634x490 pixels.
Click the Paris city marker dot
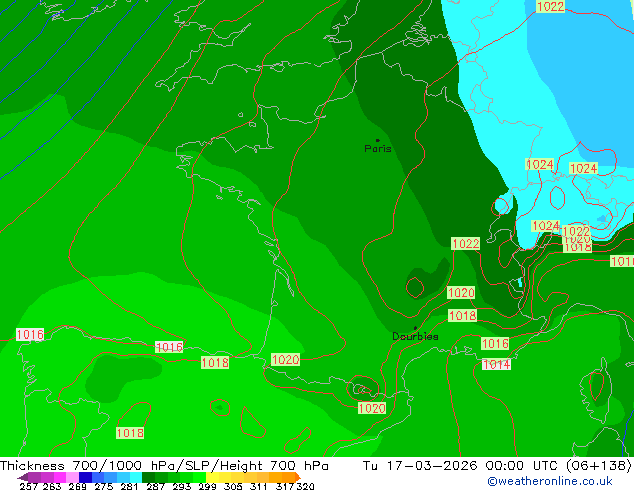(378, 140)
